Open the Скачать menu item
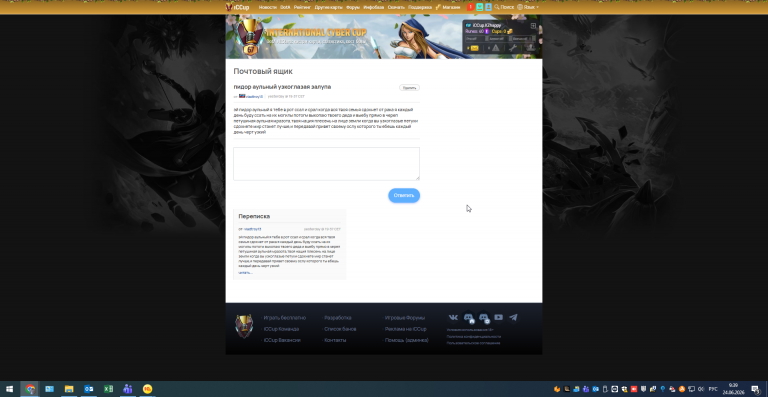This screenshot has height=397, width=768. pos(396,7)
